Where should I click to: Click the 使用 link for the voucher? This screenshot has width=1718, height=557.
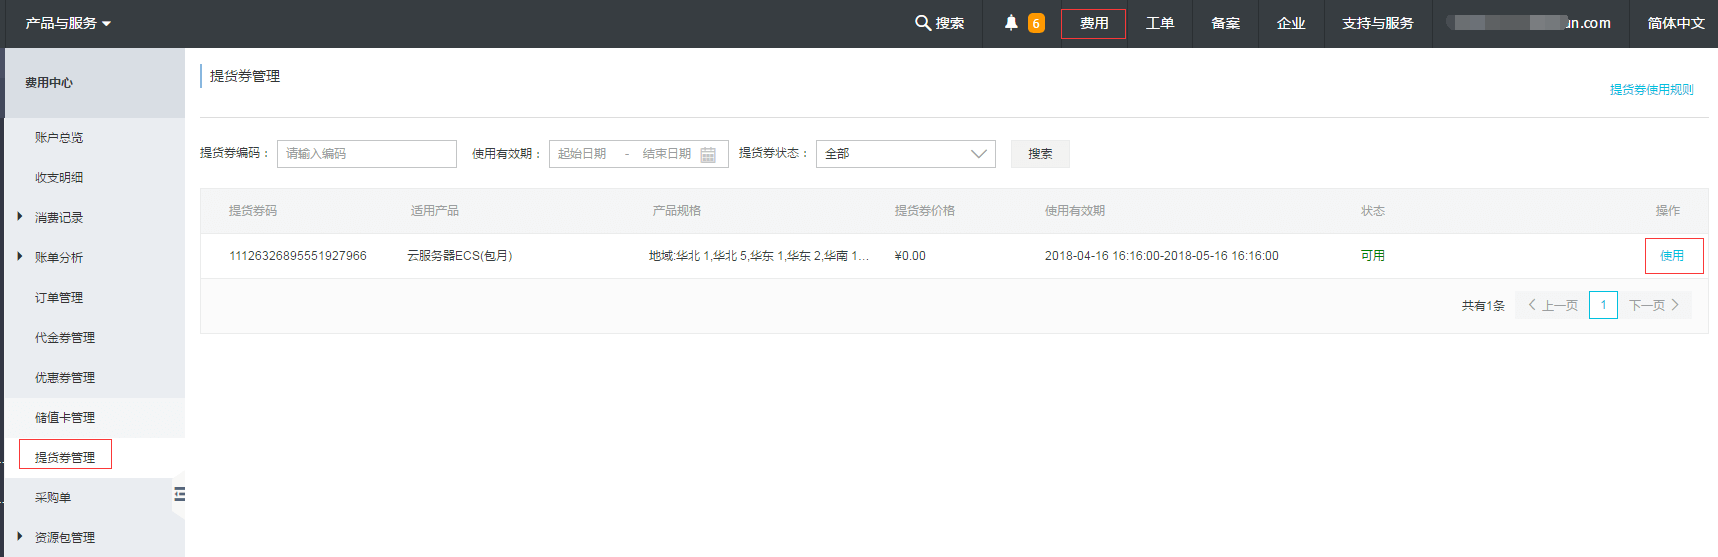[x=1672, y=256]
